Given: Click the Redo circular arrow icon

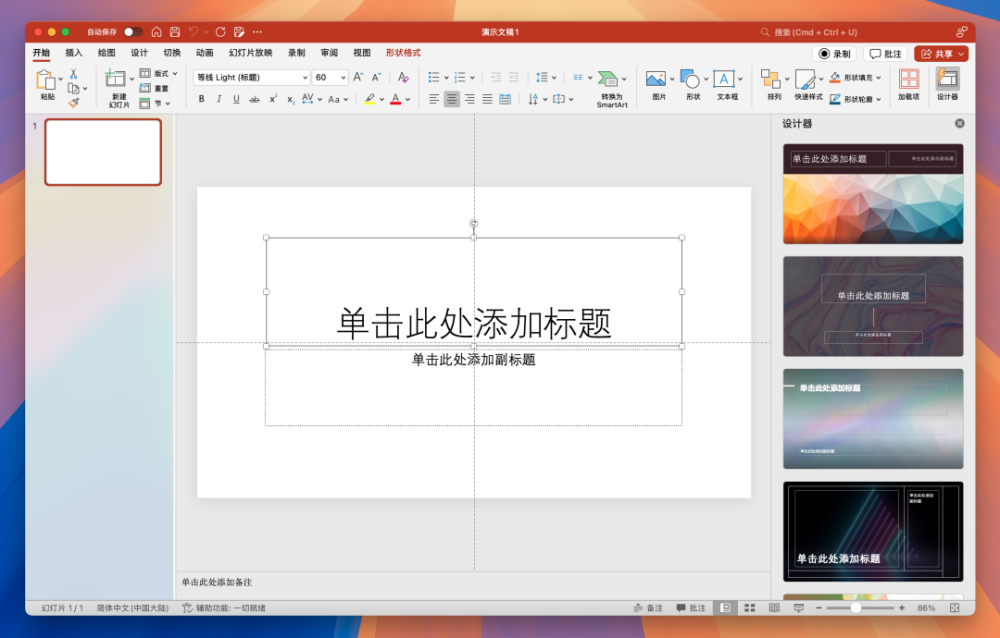Looking at the screenshot, I should (x=220, y=32).
